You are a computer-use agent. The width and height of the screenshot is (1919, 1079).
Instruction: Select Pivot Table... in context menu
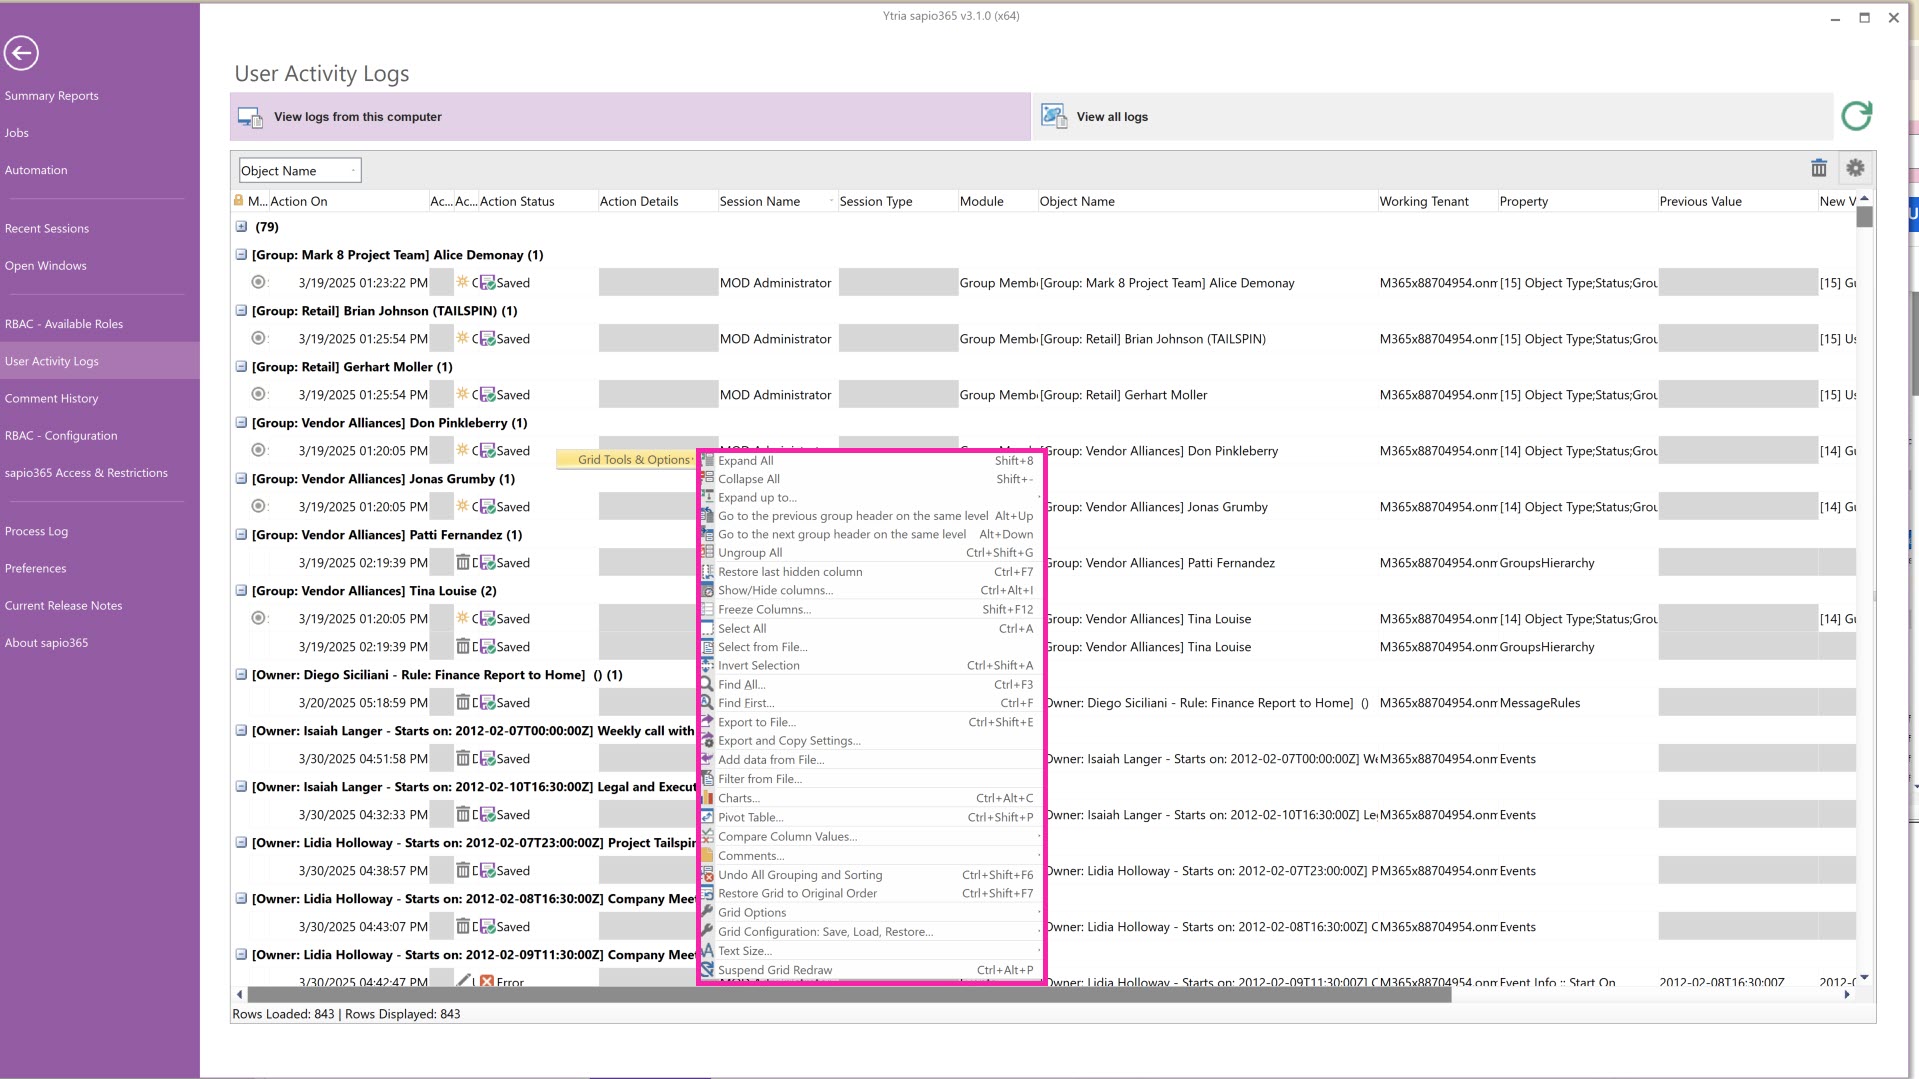click(x=750, y=817)
